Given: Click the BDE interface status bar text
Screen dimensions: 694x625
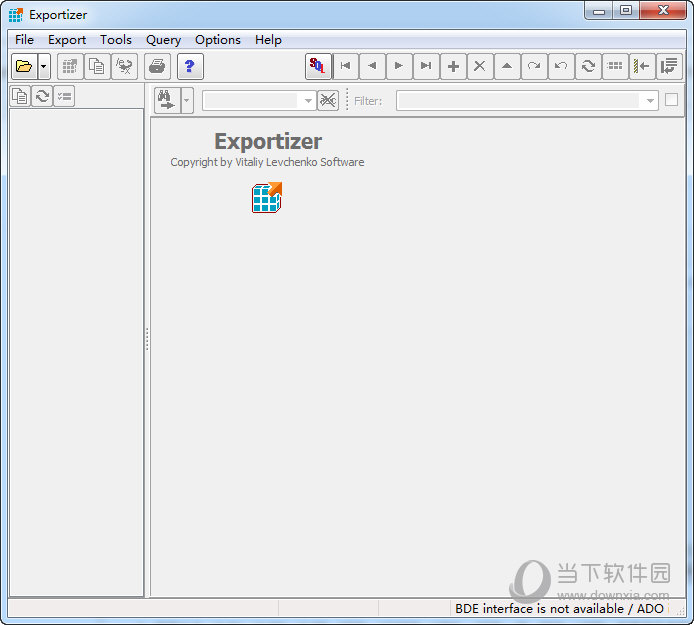Looking at the screenshot, I should pyautogui.click(x=559, y=609).
